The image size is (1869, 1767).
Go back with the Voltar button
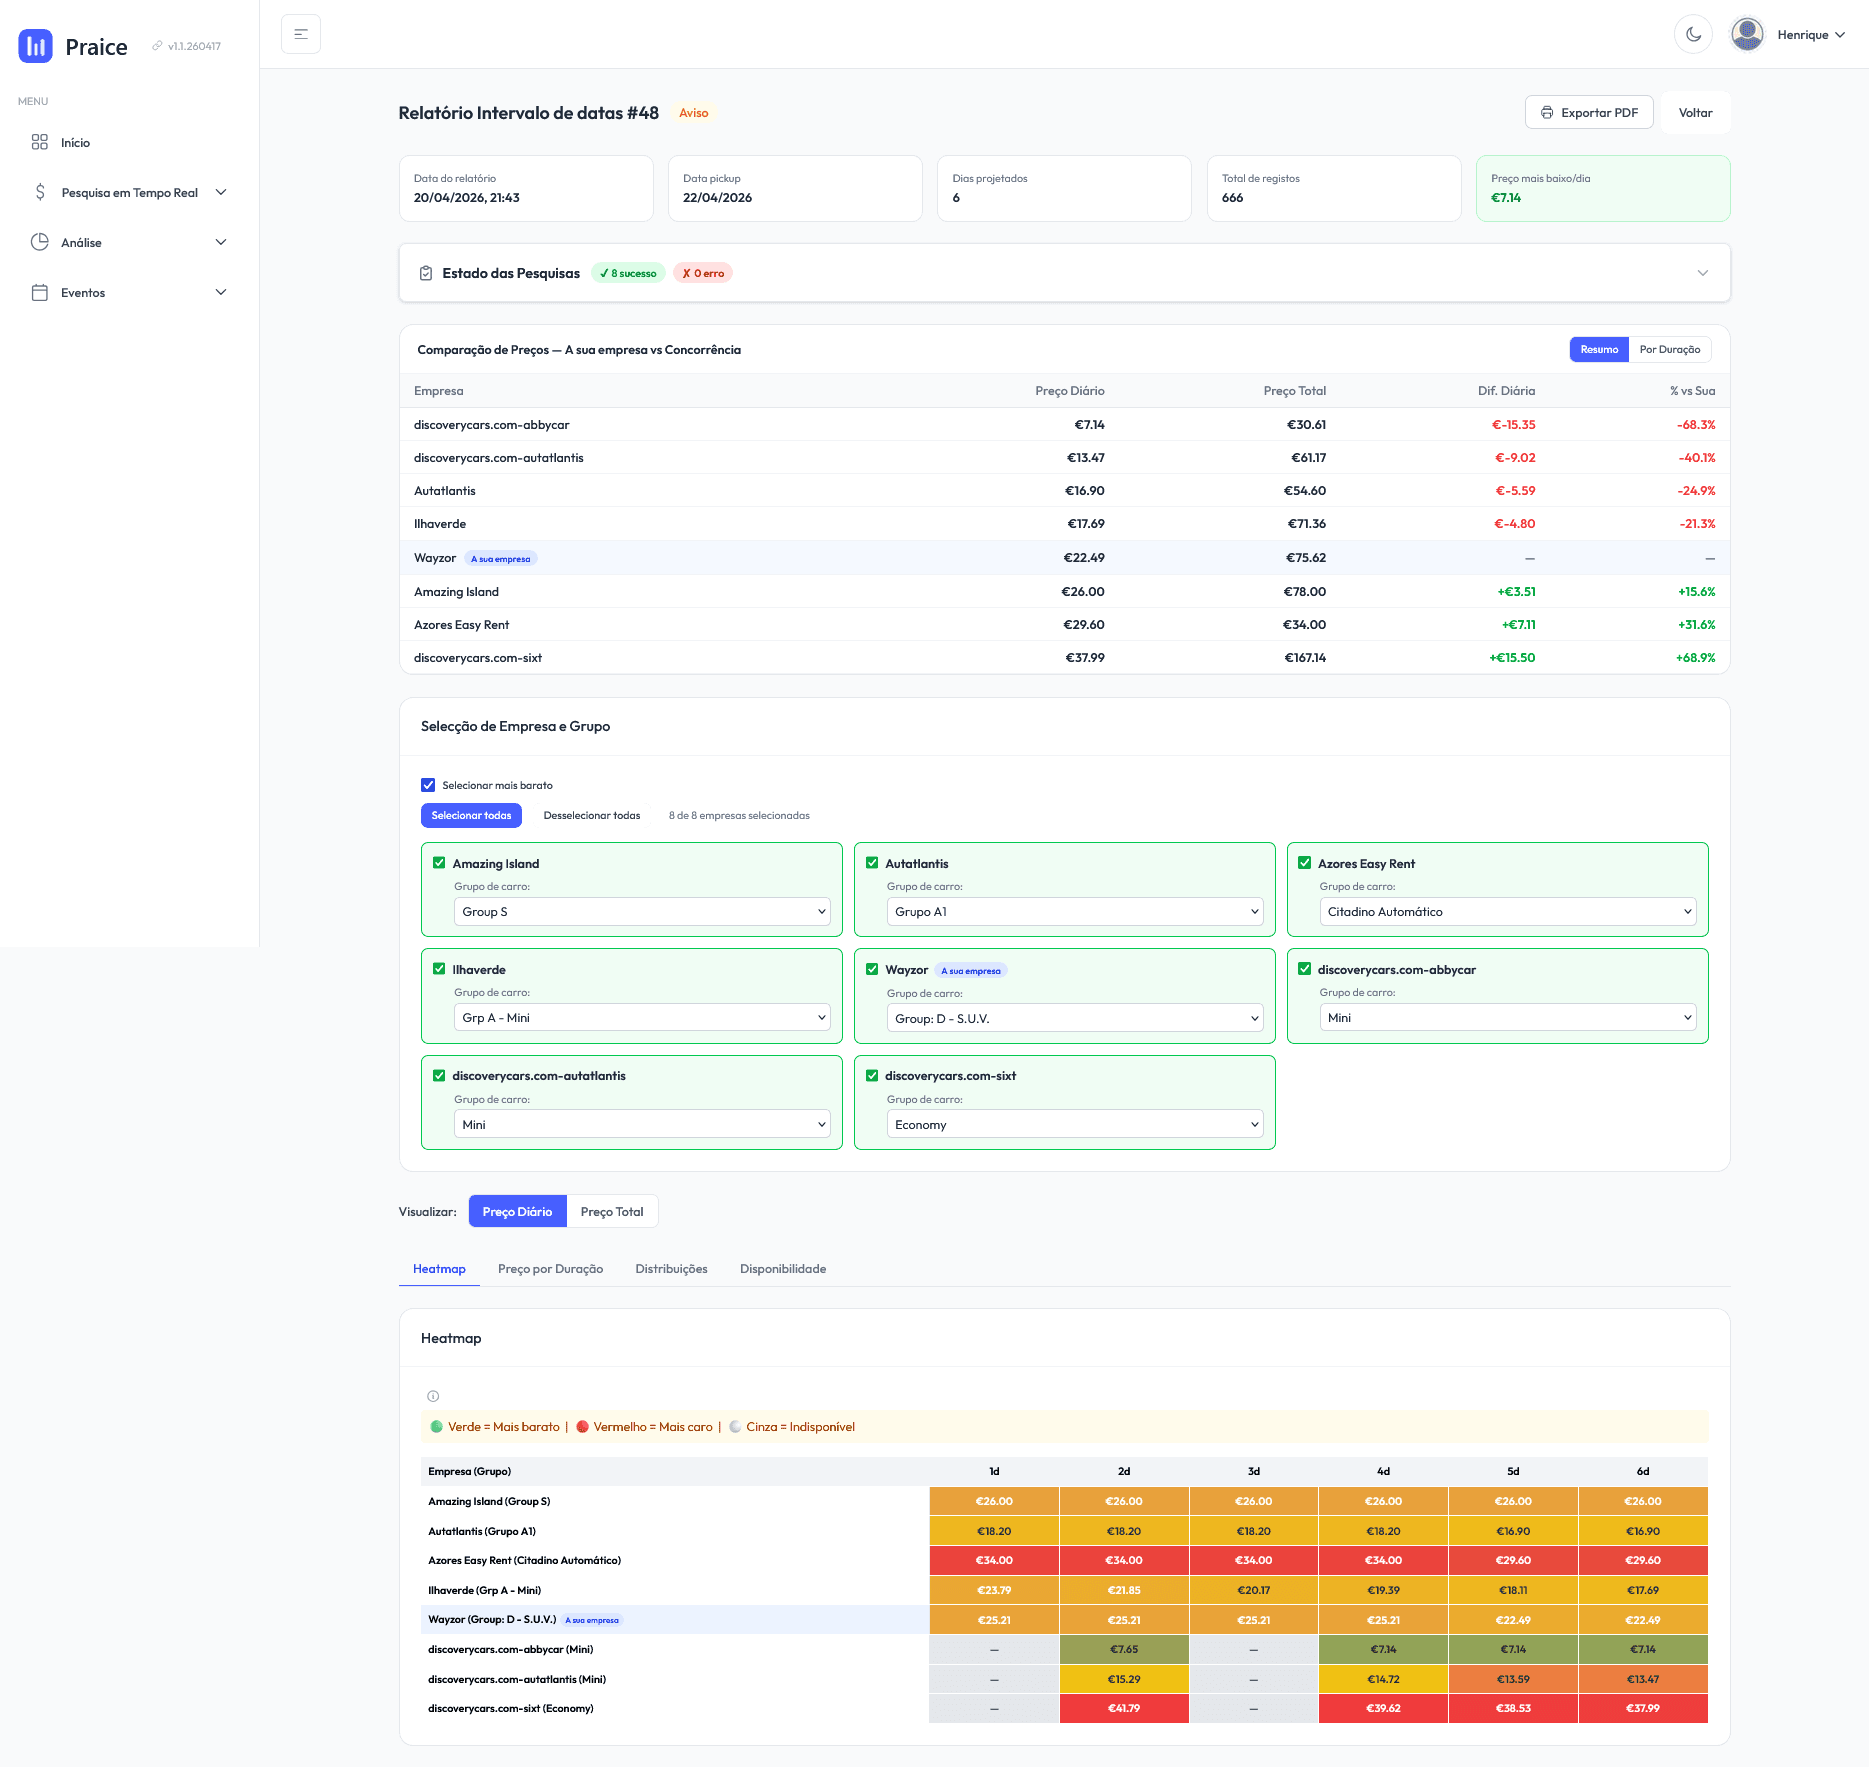pyautogui.click(x=1695, y=113)
